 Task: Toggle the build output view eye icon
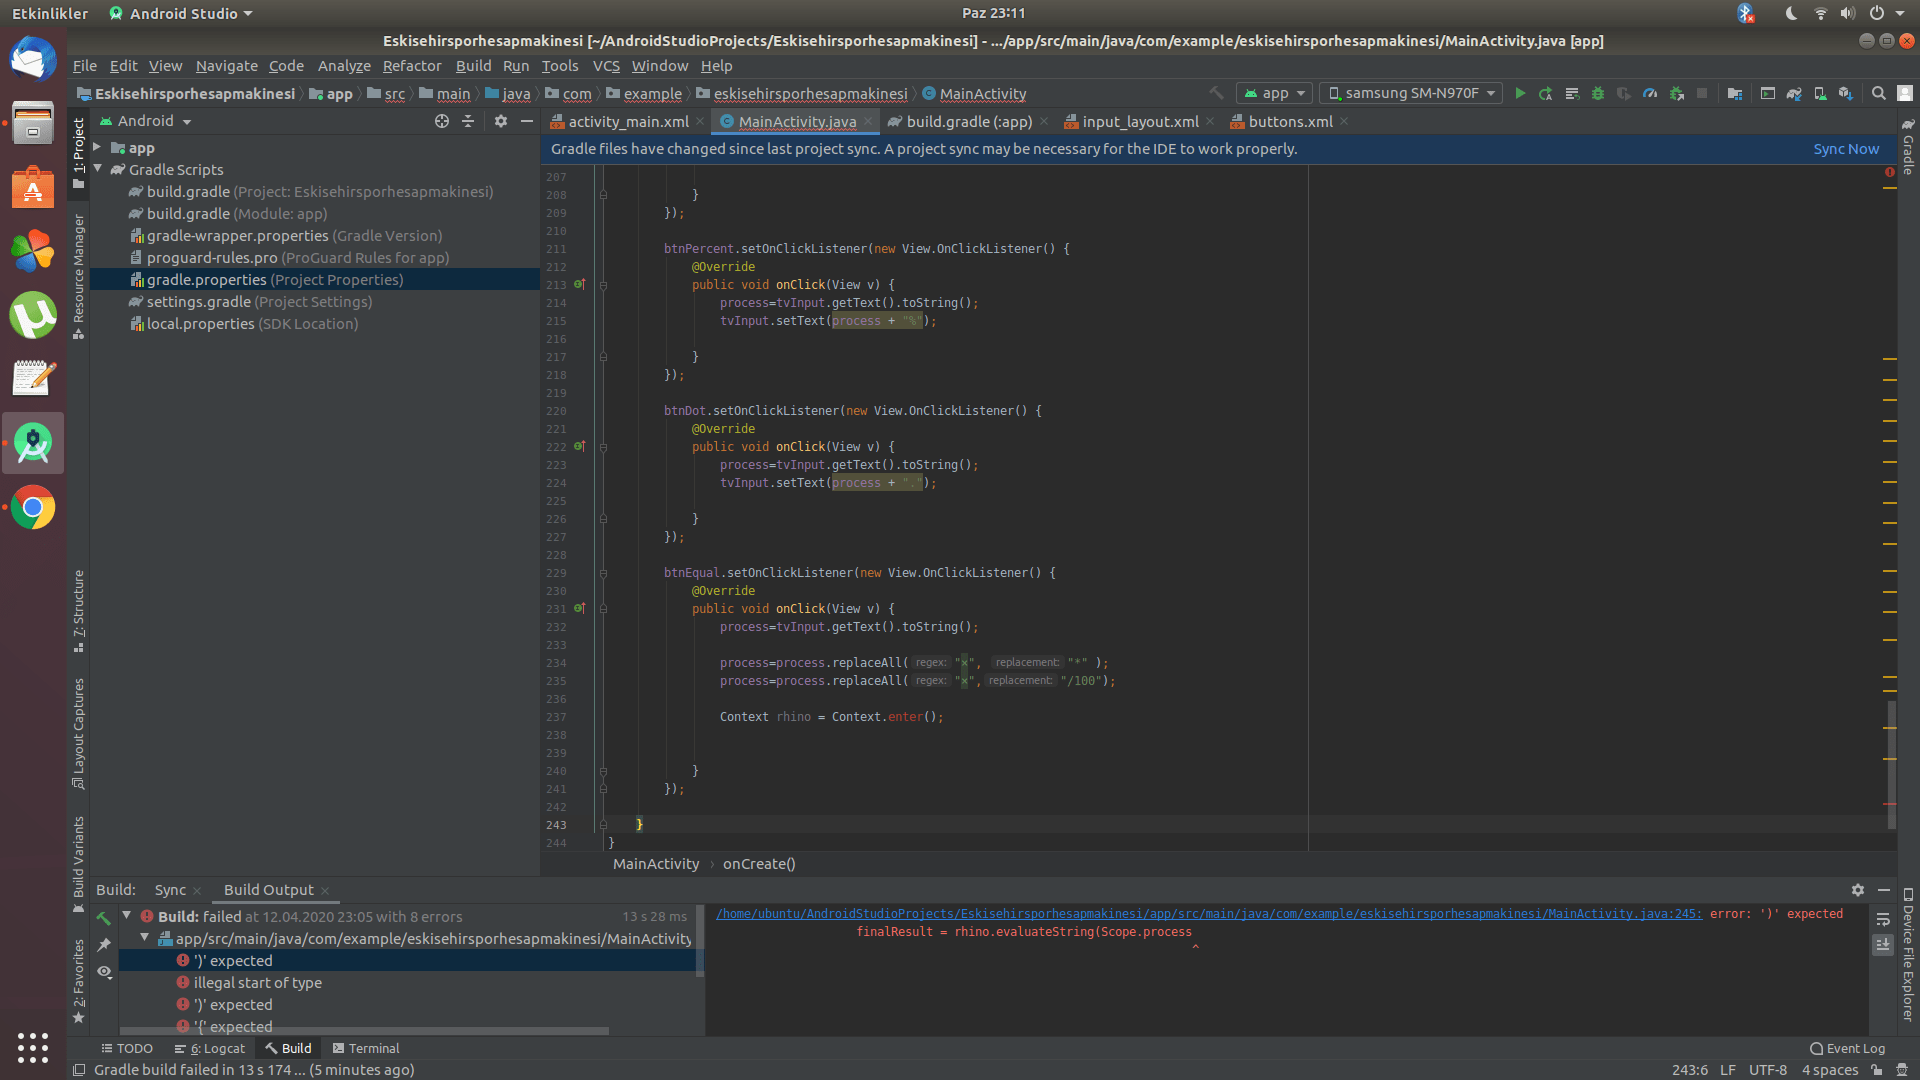point(104,972)
